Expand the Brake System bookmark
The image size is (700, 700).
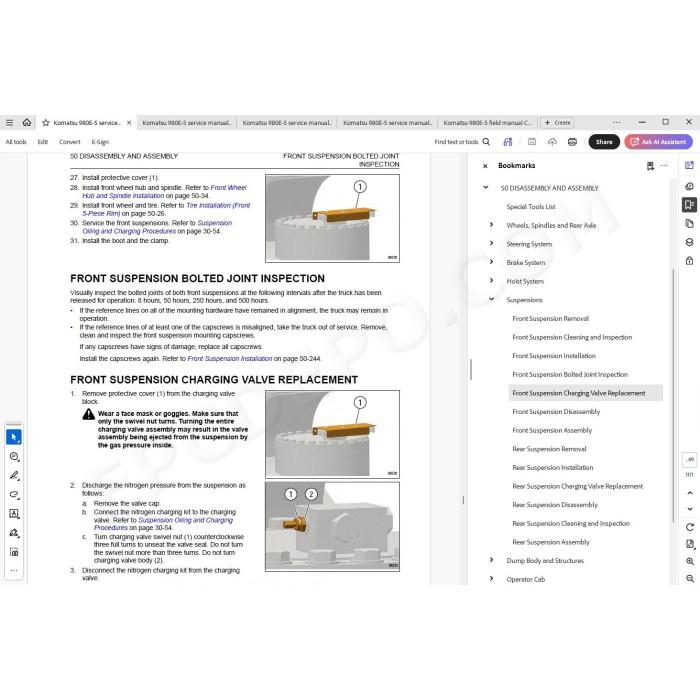click(x=492, y=262)
